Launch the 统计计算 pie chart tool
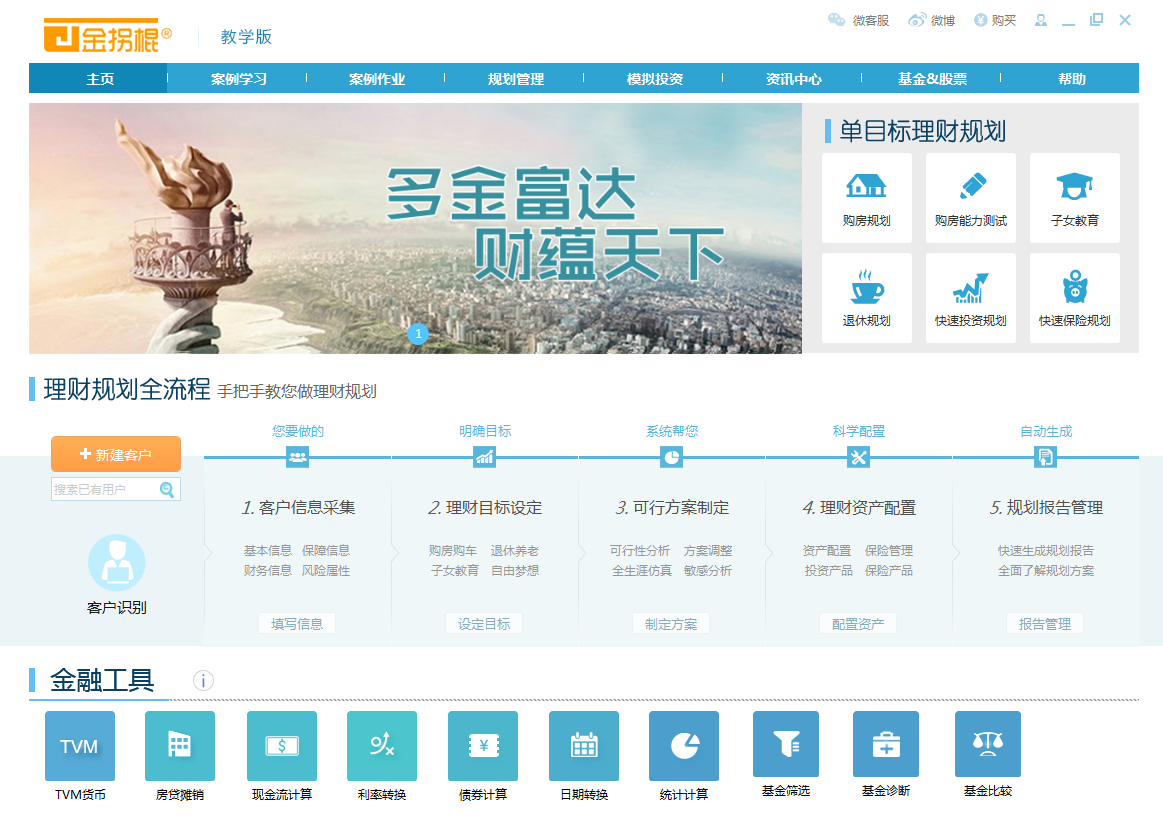Viewport: 1163px width, 826px height. (x=684, y=746)
